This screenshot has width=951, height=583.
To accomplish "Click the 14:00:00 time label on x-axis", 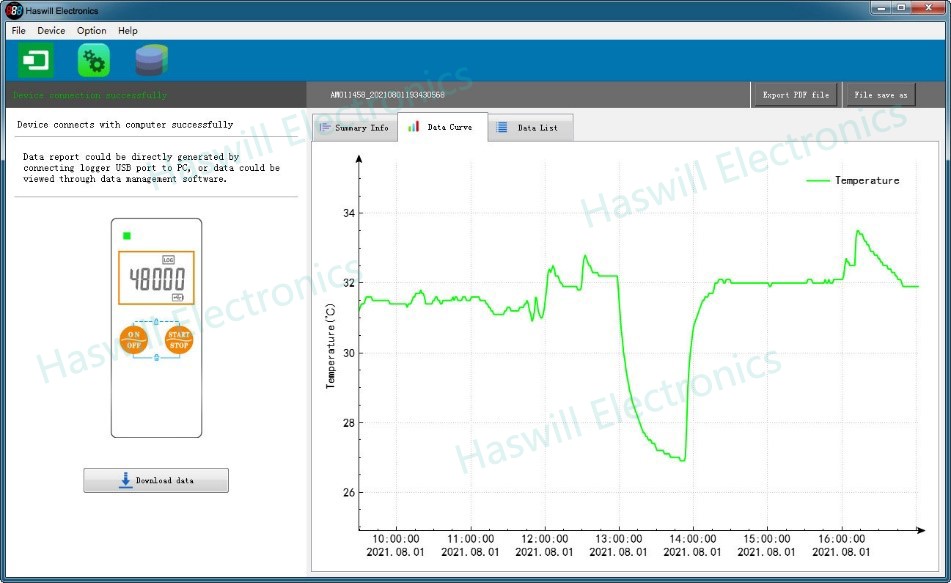I will point(693,539).
